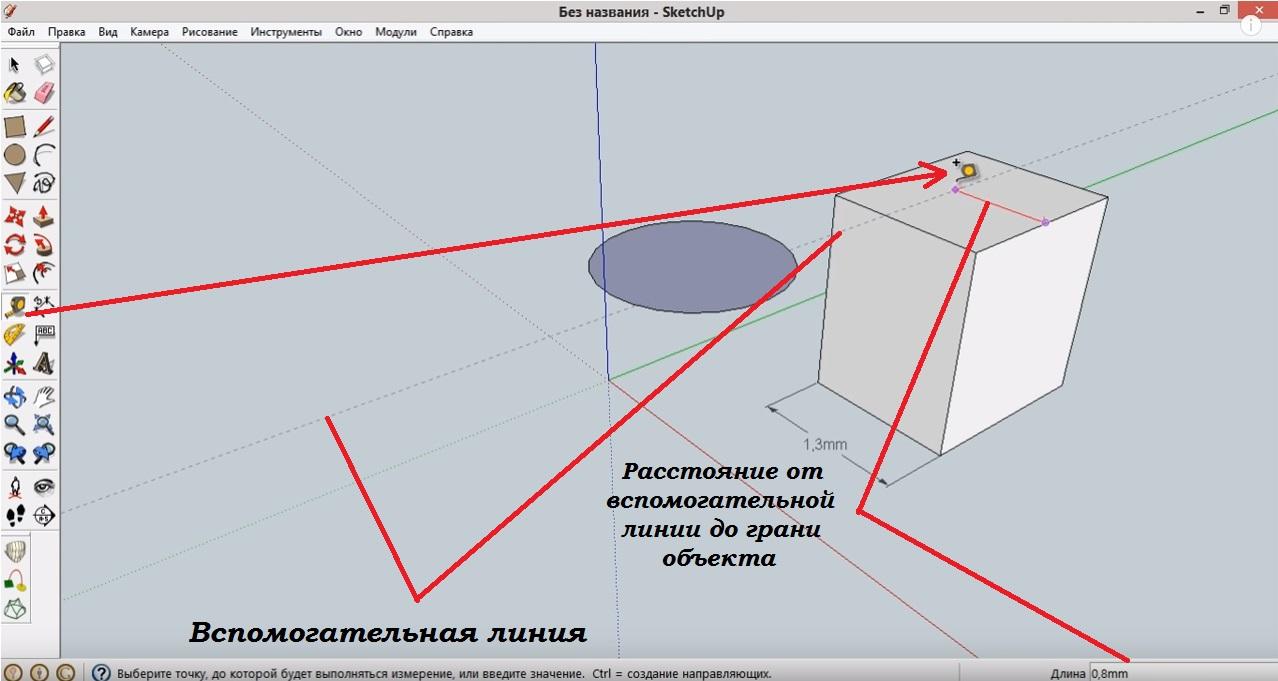
Task: Open the Справка menu
Action: click(x=451, y=32)
